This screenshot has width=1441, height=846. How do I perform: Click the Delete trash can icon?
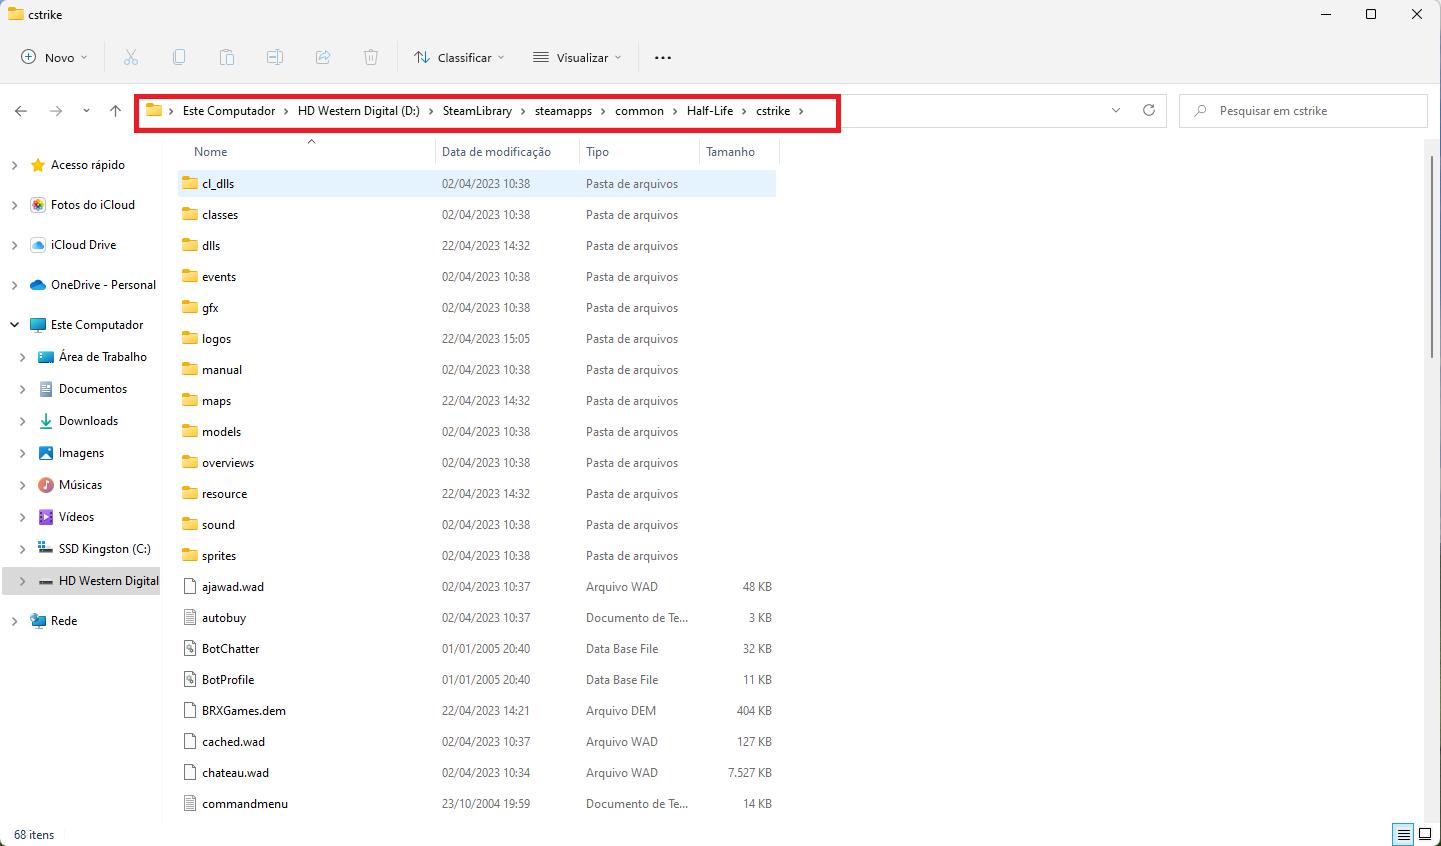pyautogui.click(x=371, y=58)
